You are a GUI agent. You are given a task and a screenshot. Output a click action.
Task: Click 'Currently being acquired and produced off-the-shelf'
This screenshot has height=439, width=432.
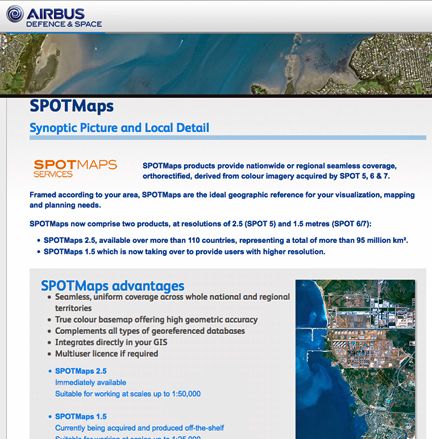[x=139, y=428]
